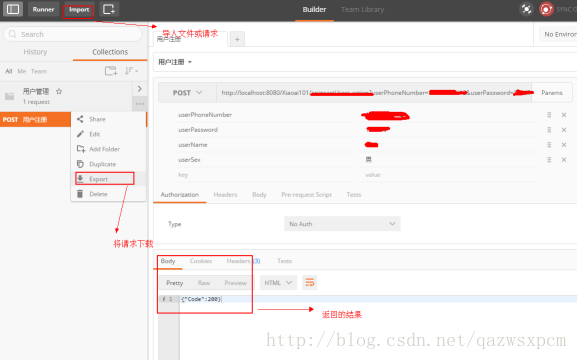Open the request Authorization tab
Image resolution: width=577 pixels, height=360 pixels.
(x=180, y=194)
